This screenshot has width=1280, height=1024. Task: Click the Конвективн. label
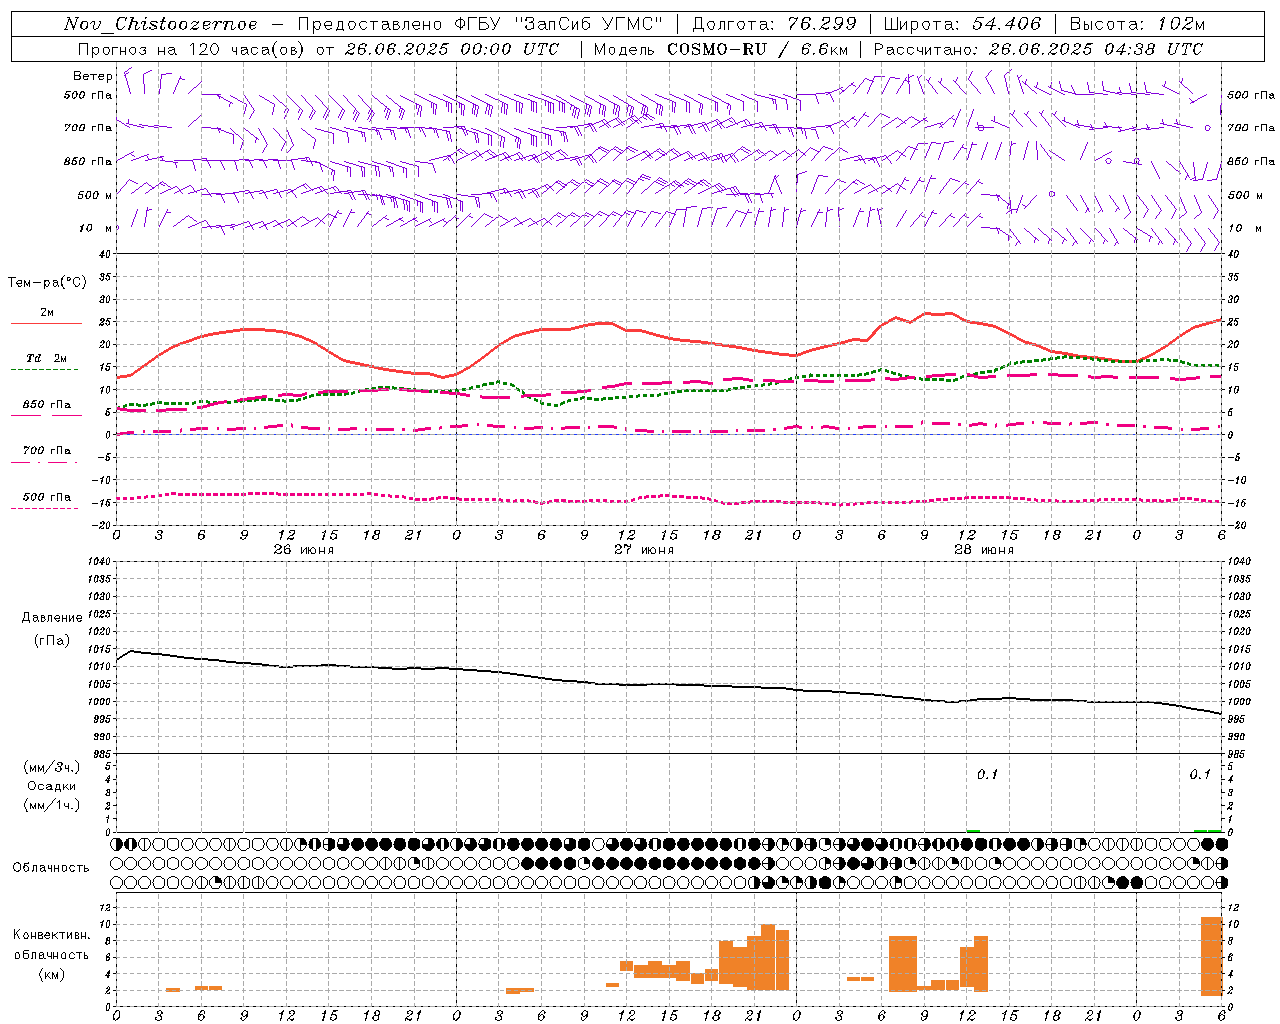pyautogui.click(x=52, y=935)
